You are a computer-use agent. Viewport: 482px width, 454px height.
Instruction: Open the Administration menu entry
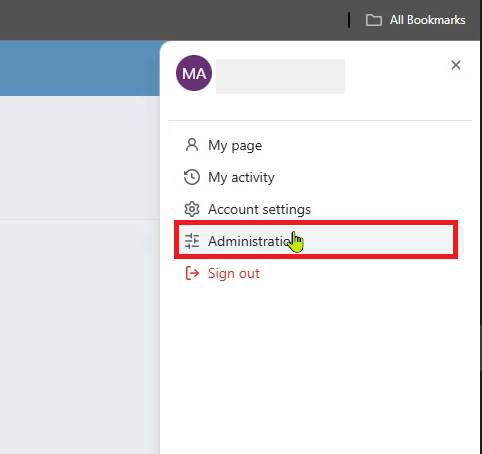[316, 240]
